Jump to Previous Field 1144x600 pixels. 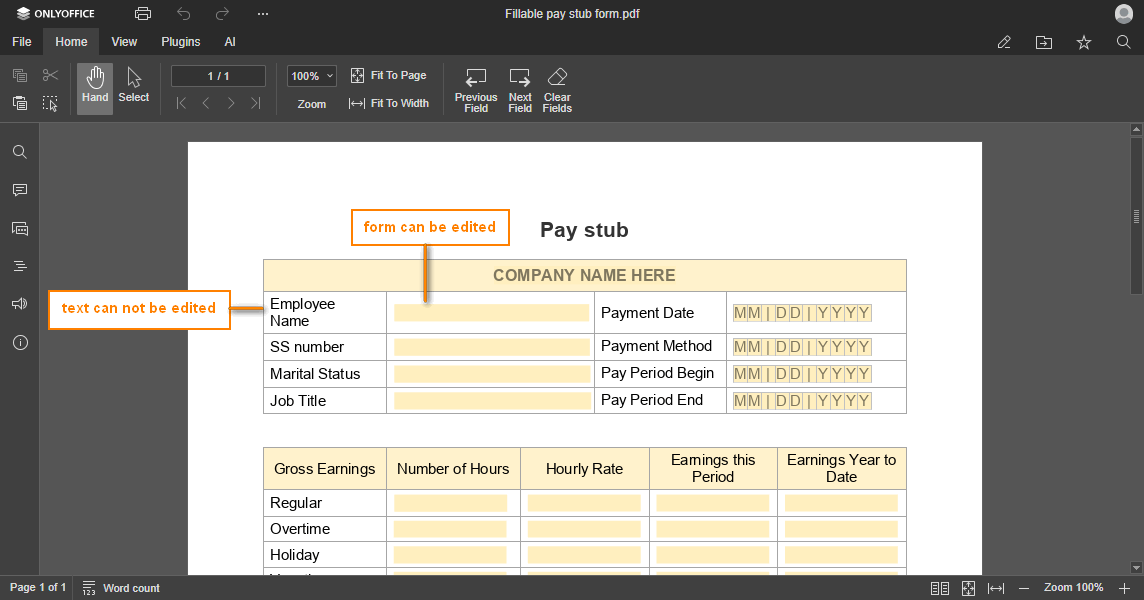point(476,90)
